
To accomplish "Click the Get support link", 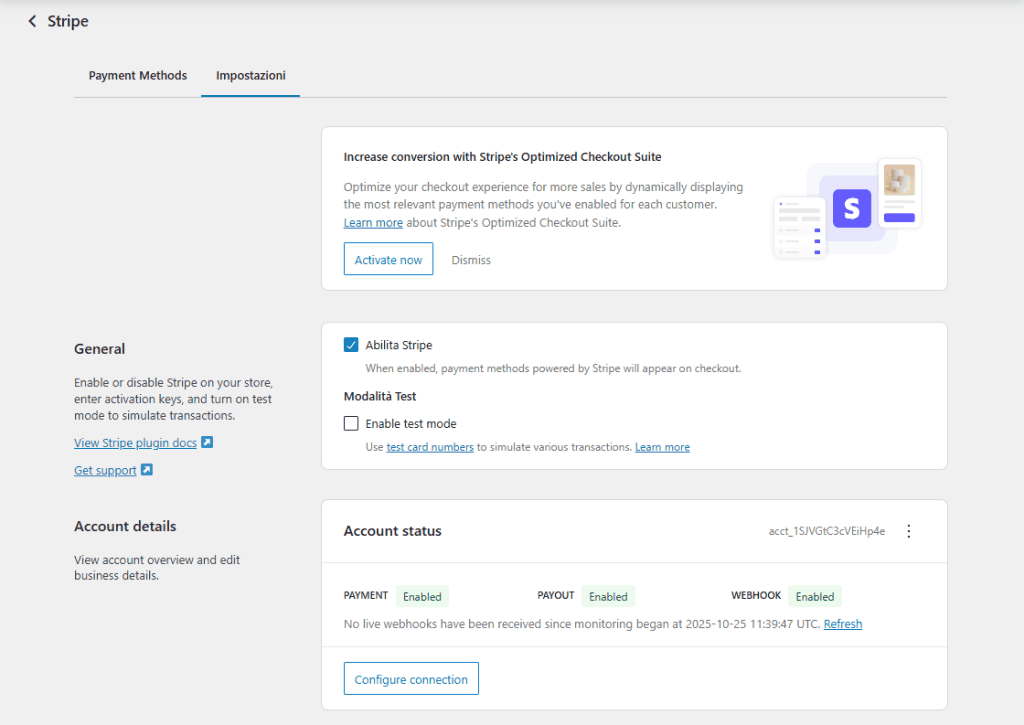I will [105, 470].
